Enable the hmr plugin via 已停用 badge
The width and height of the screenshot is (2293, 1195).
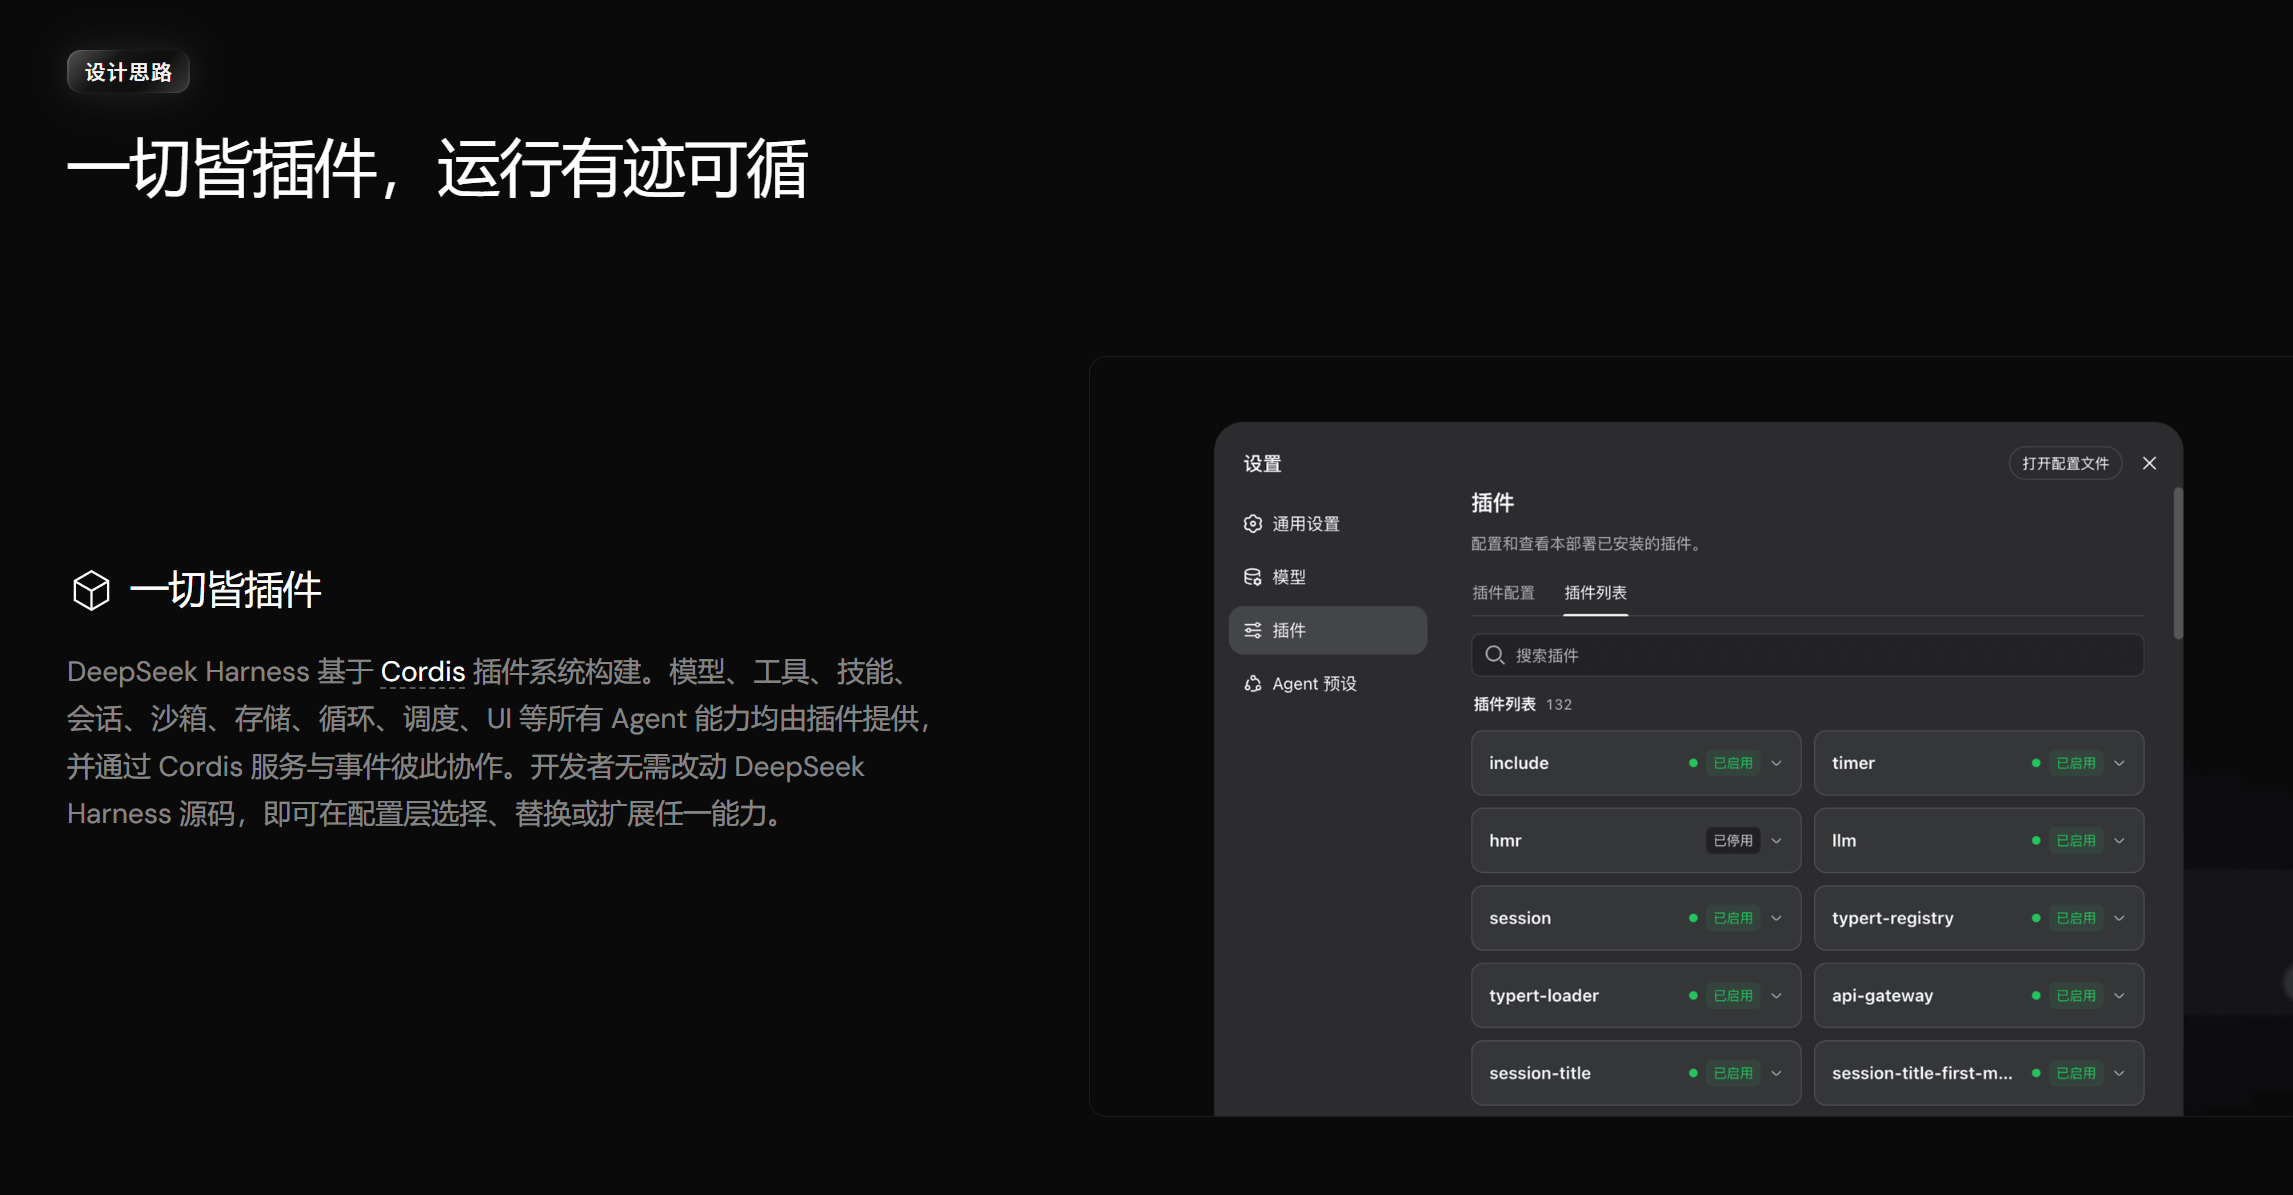point(1733,841)
